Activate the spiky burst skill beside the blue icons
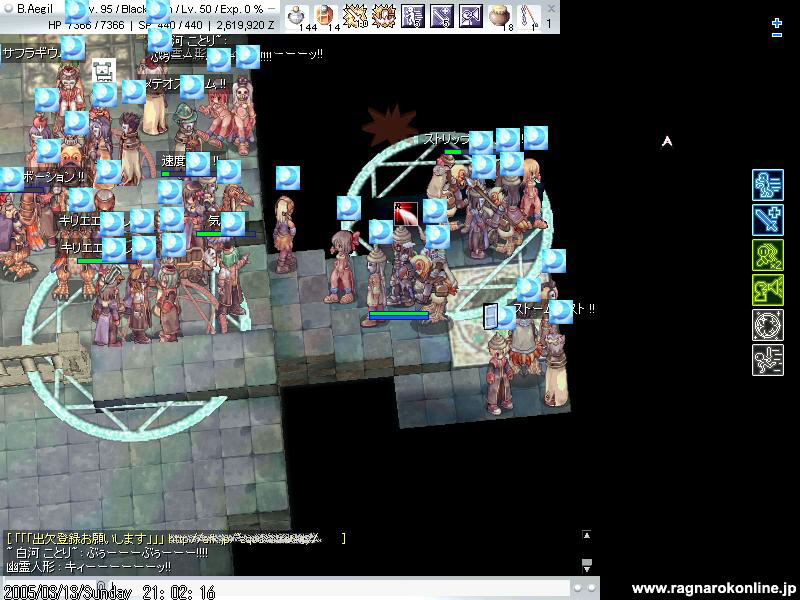This screenshot has height=600, width=800. [x=383, y=16]
